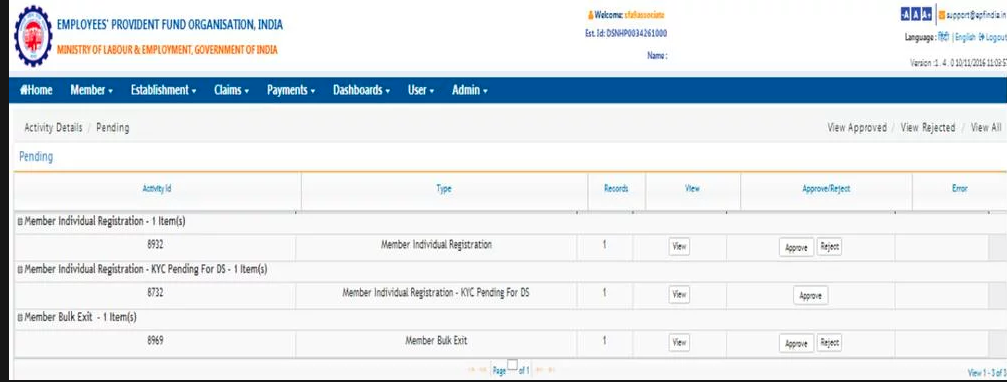This screenshot has height=382, width=1007.
Task: Go to Home via house icon
Action: (24, 91)
